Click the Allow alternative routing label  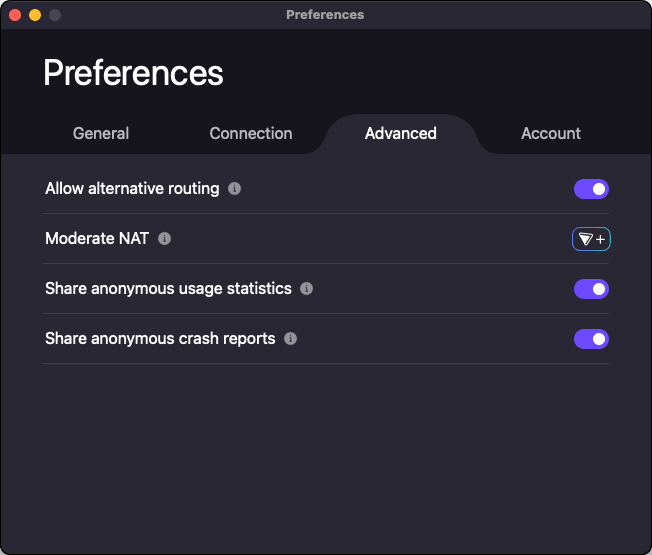132,189
